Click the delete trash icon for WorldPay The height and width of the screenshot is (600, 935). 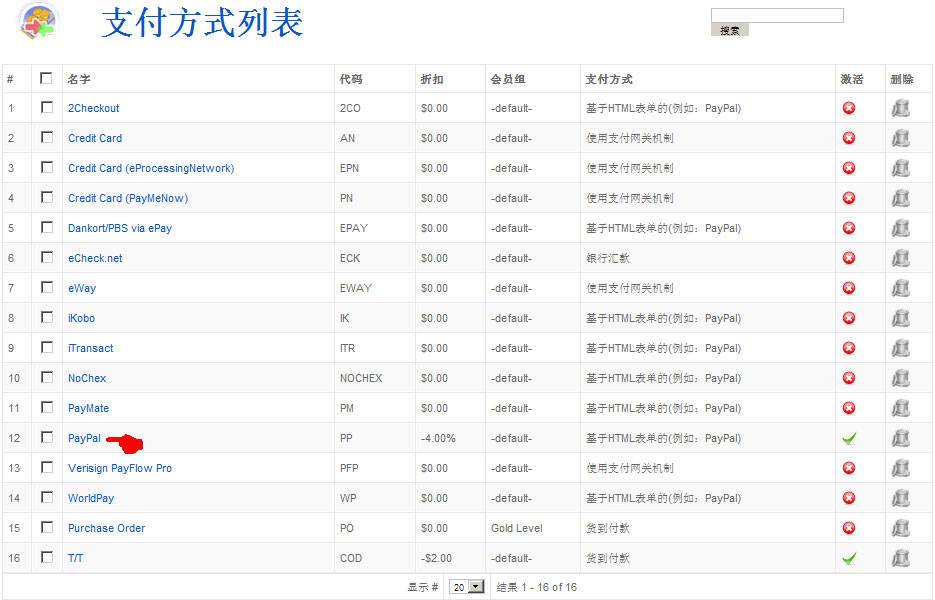901,498
